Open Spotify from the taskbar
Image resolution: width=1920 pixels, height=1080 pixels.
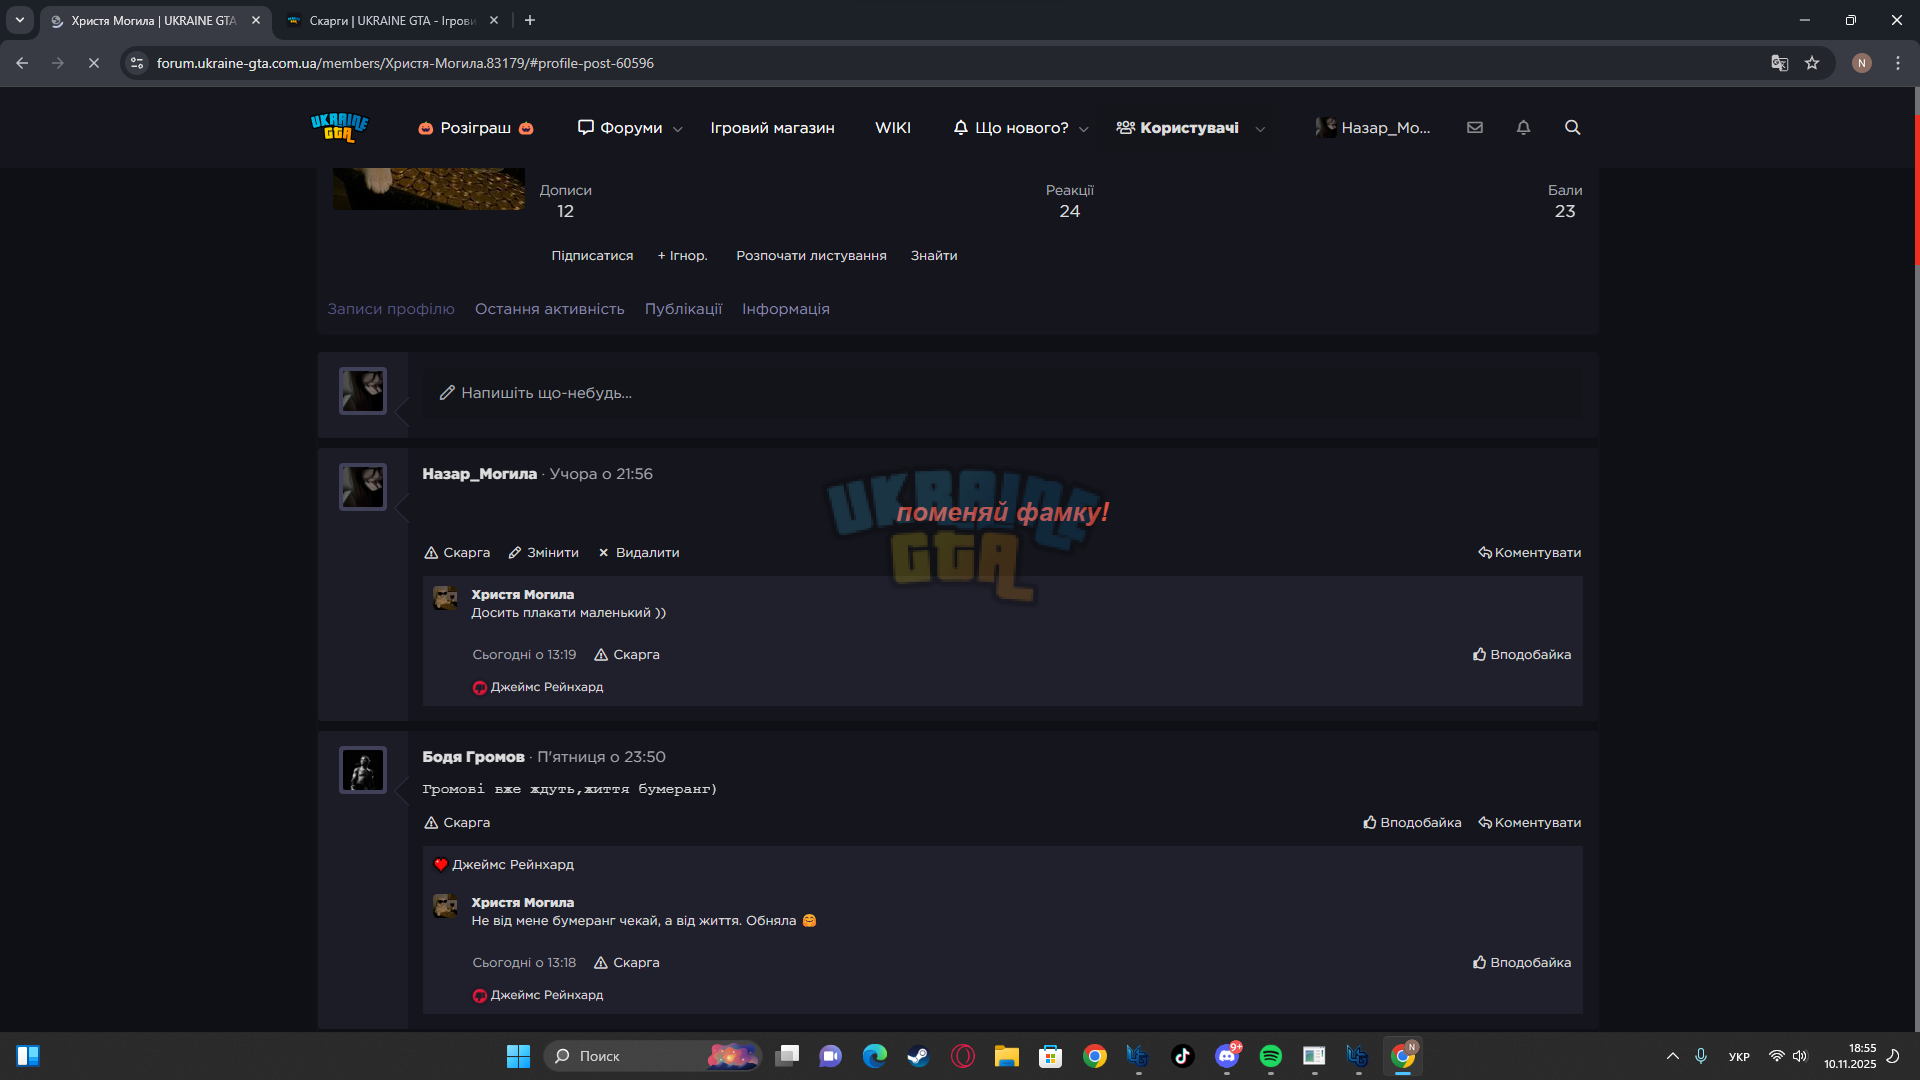point(1270,1056)
